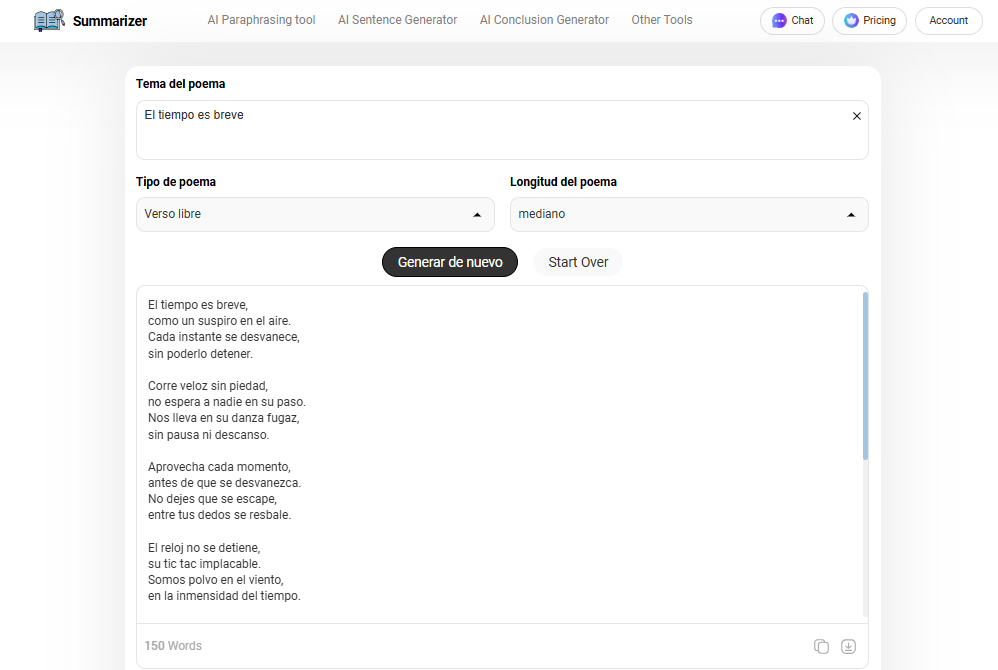This screenshot has width=998, height=670.
Task: Click the line 'entre tus dedos se resbale.'
Action: 219,515
